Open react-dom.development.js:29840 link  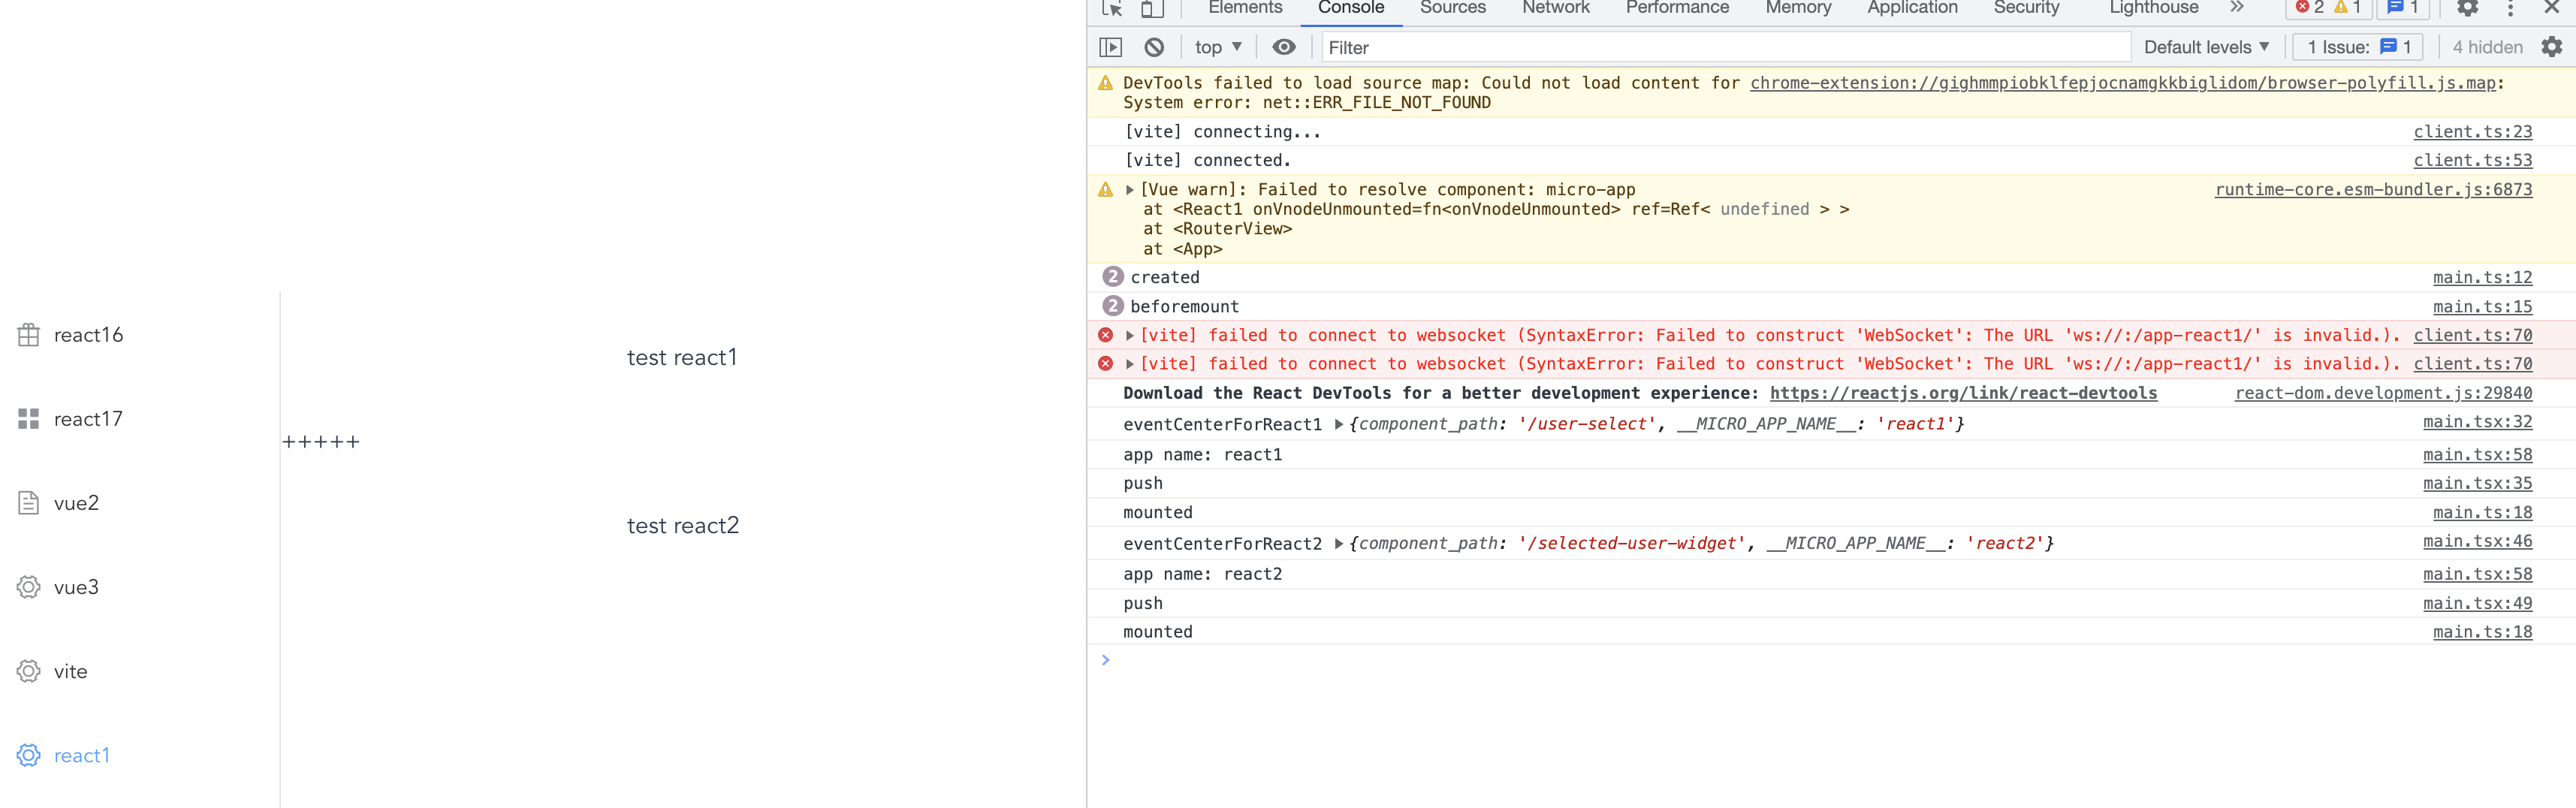click(x=2383, y=394)
